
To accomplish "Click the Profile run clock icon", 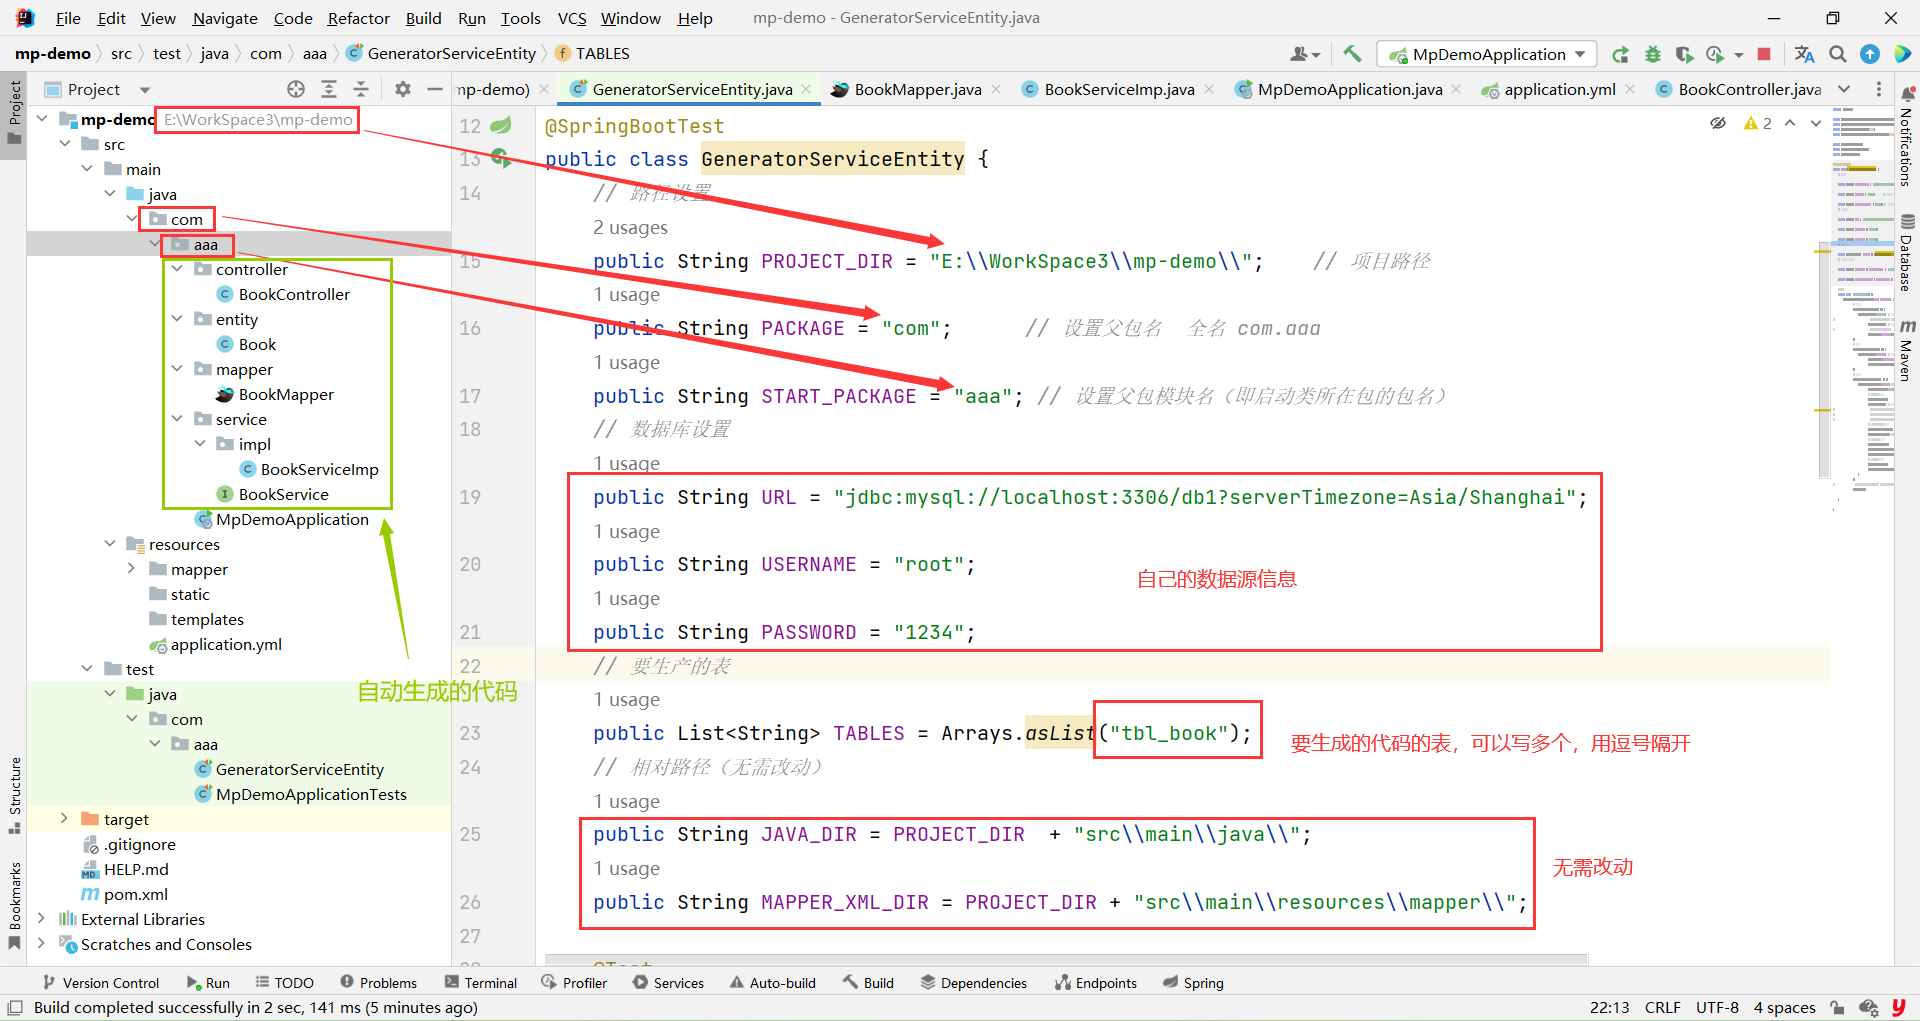I will click(x=1715, y=54).
